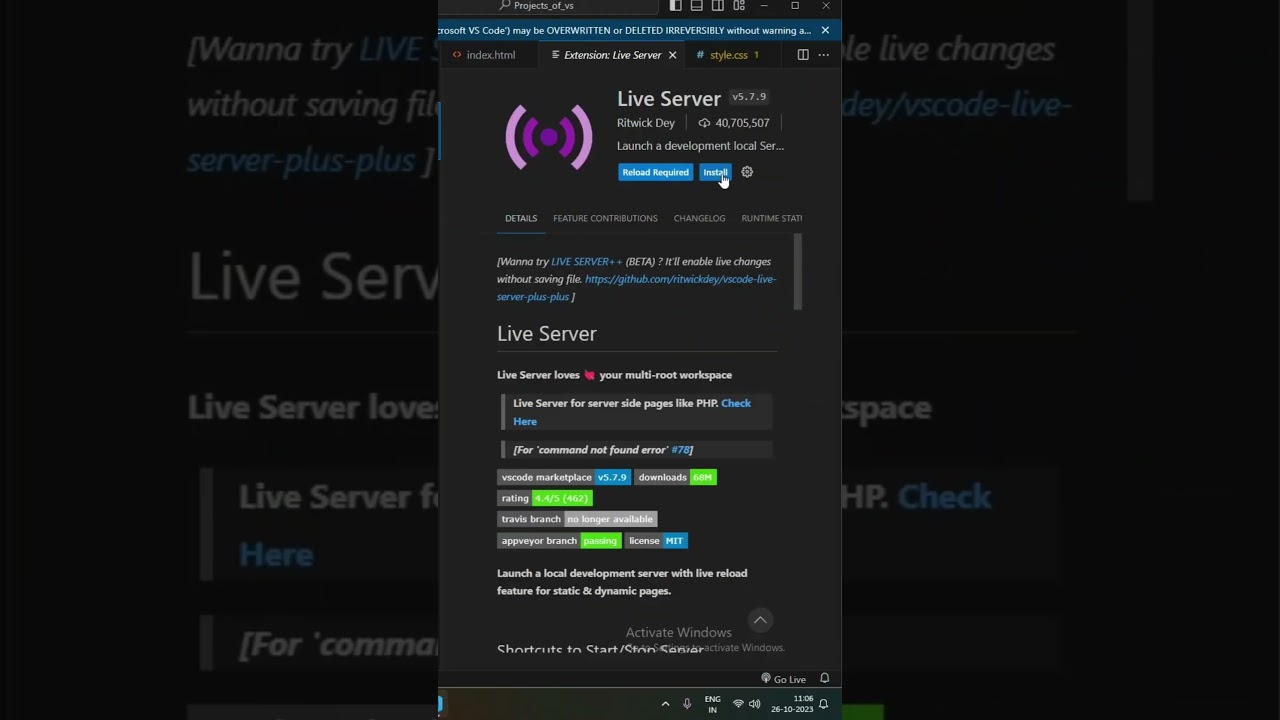Click the appveyor branch passing badge
Screen dimensions: 1280x720
(559, 541)
